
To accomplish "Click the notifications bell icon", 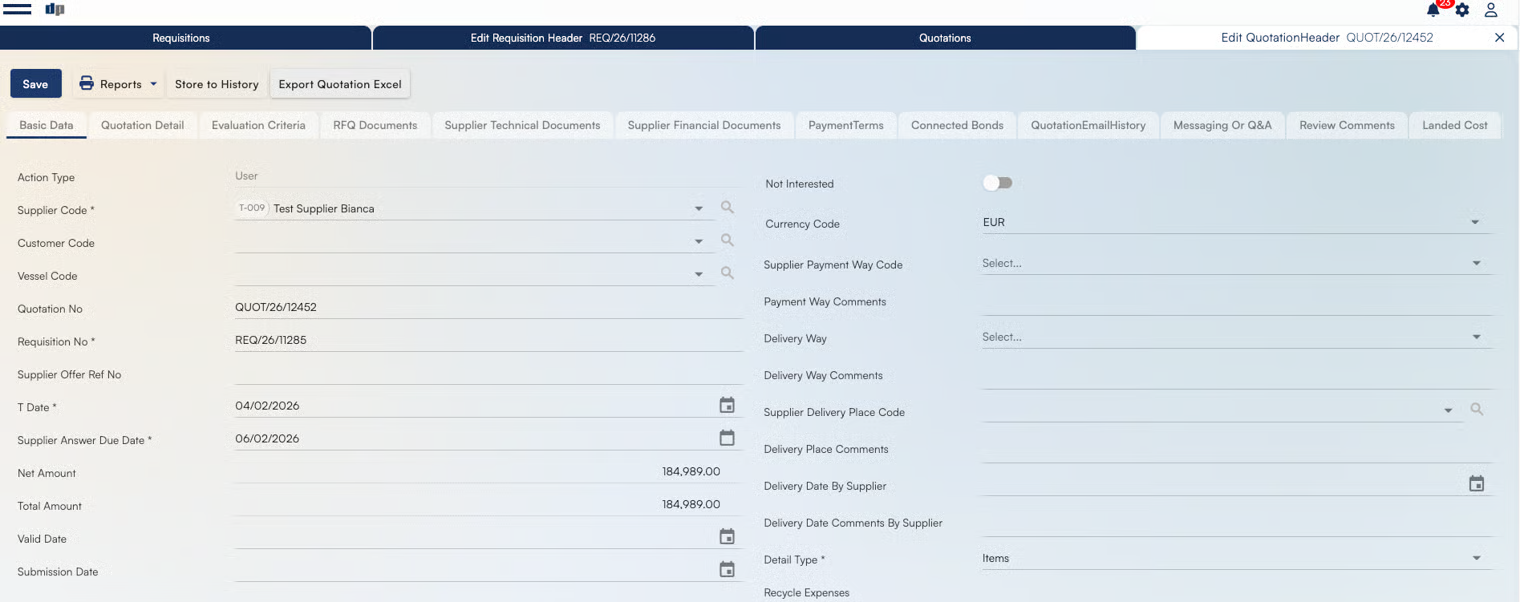I will [x=1433, y=10].
